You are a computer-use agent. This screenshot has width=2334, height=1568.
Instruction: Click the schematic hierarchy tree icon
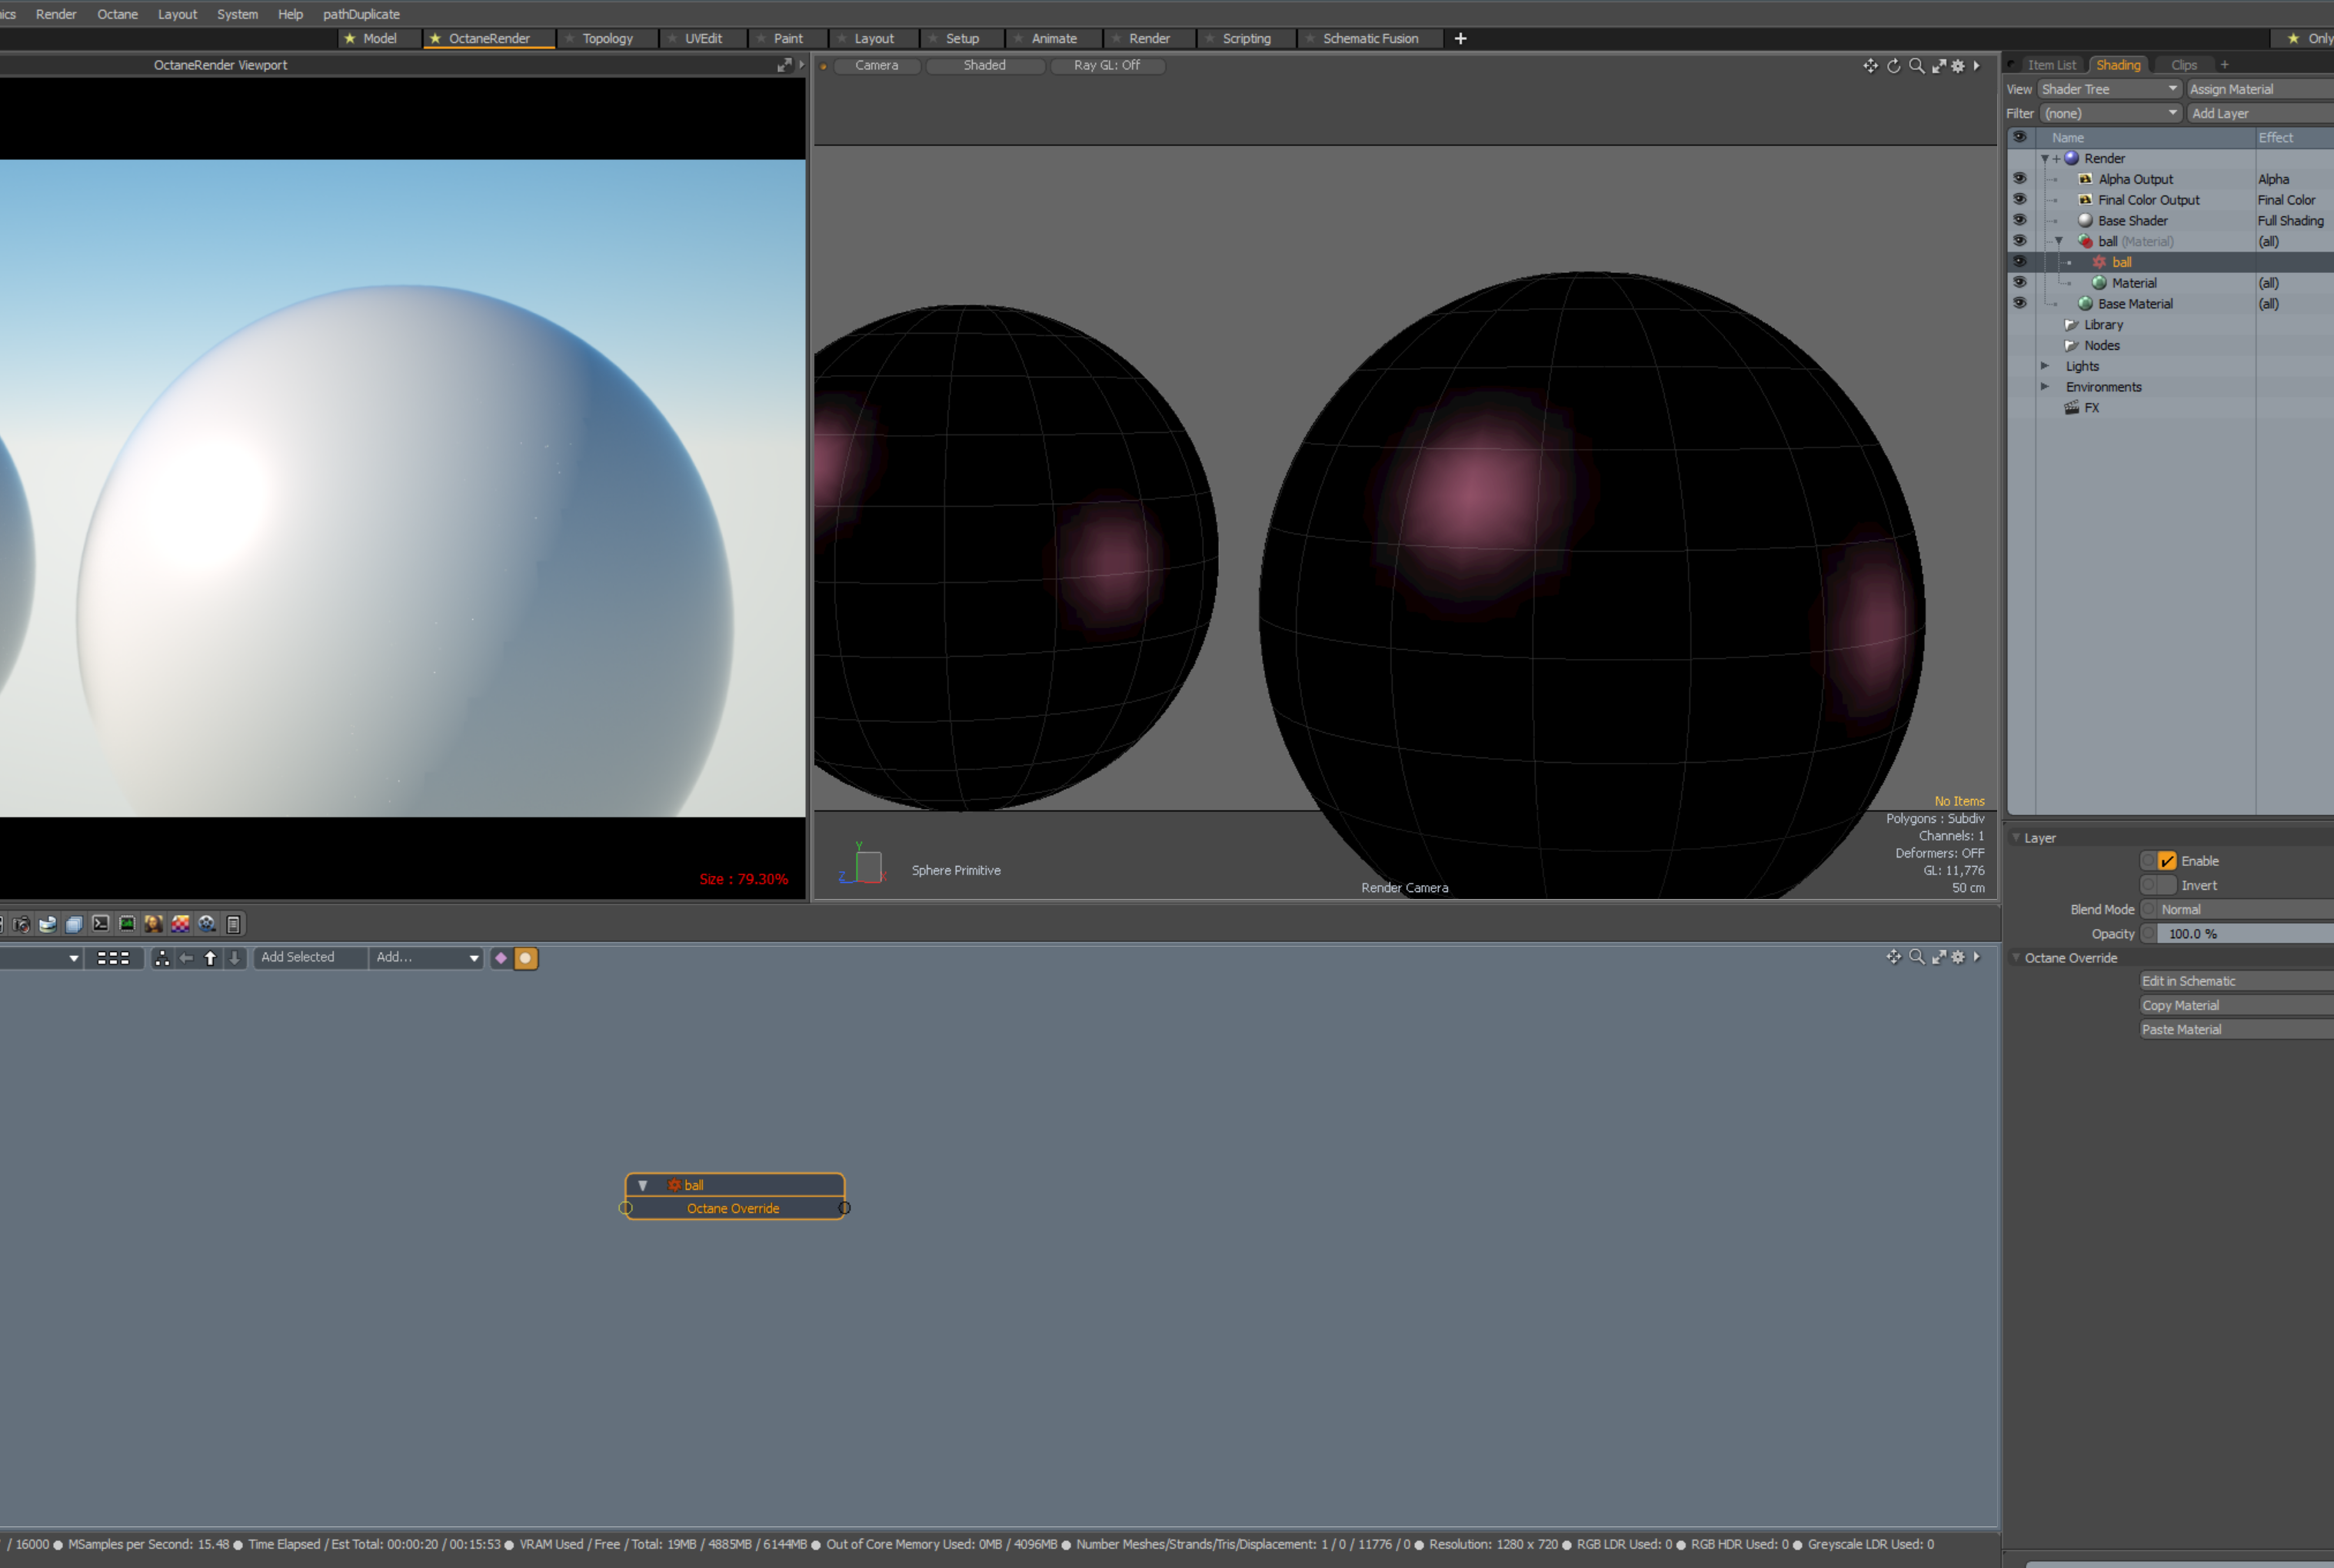coord(162,958)
